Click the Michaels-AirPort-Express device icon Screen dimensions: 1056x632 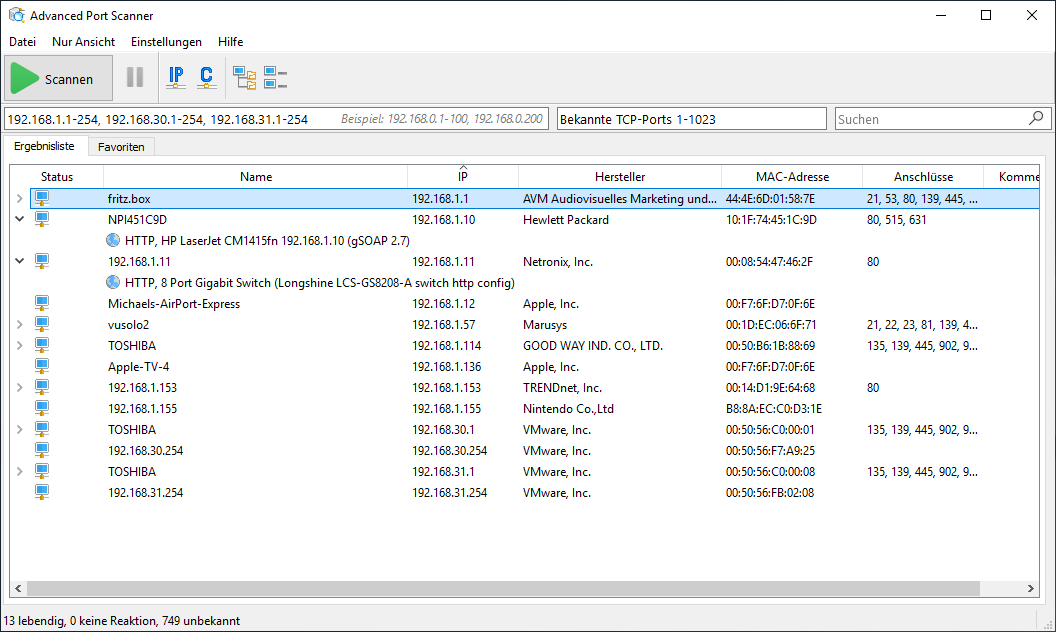tap(42, 303)
